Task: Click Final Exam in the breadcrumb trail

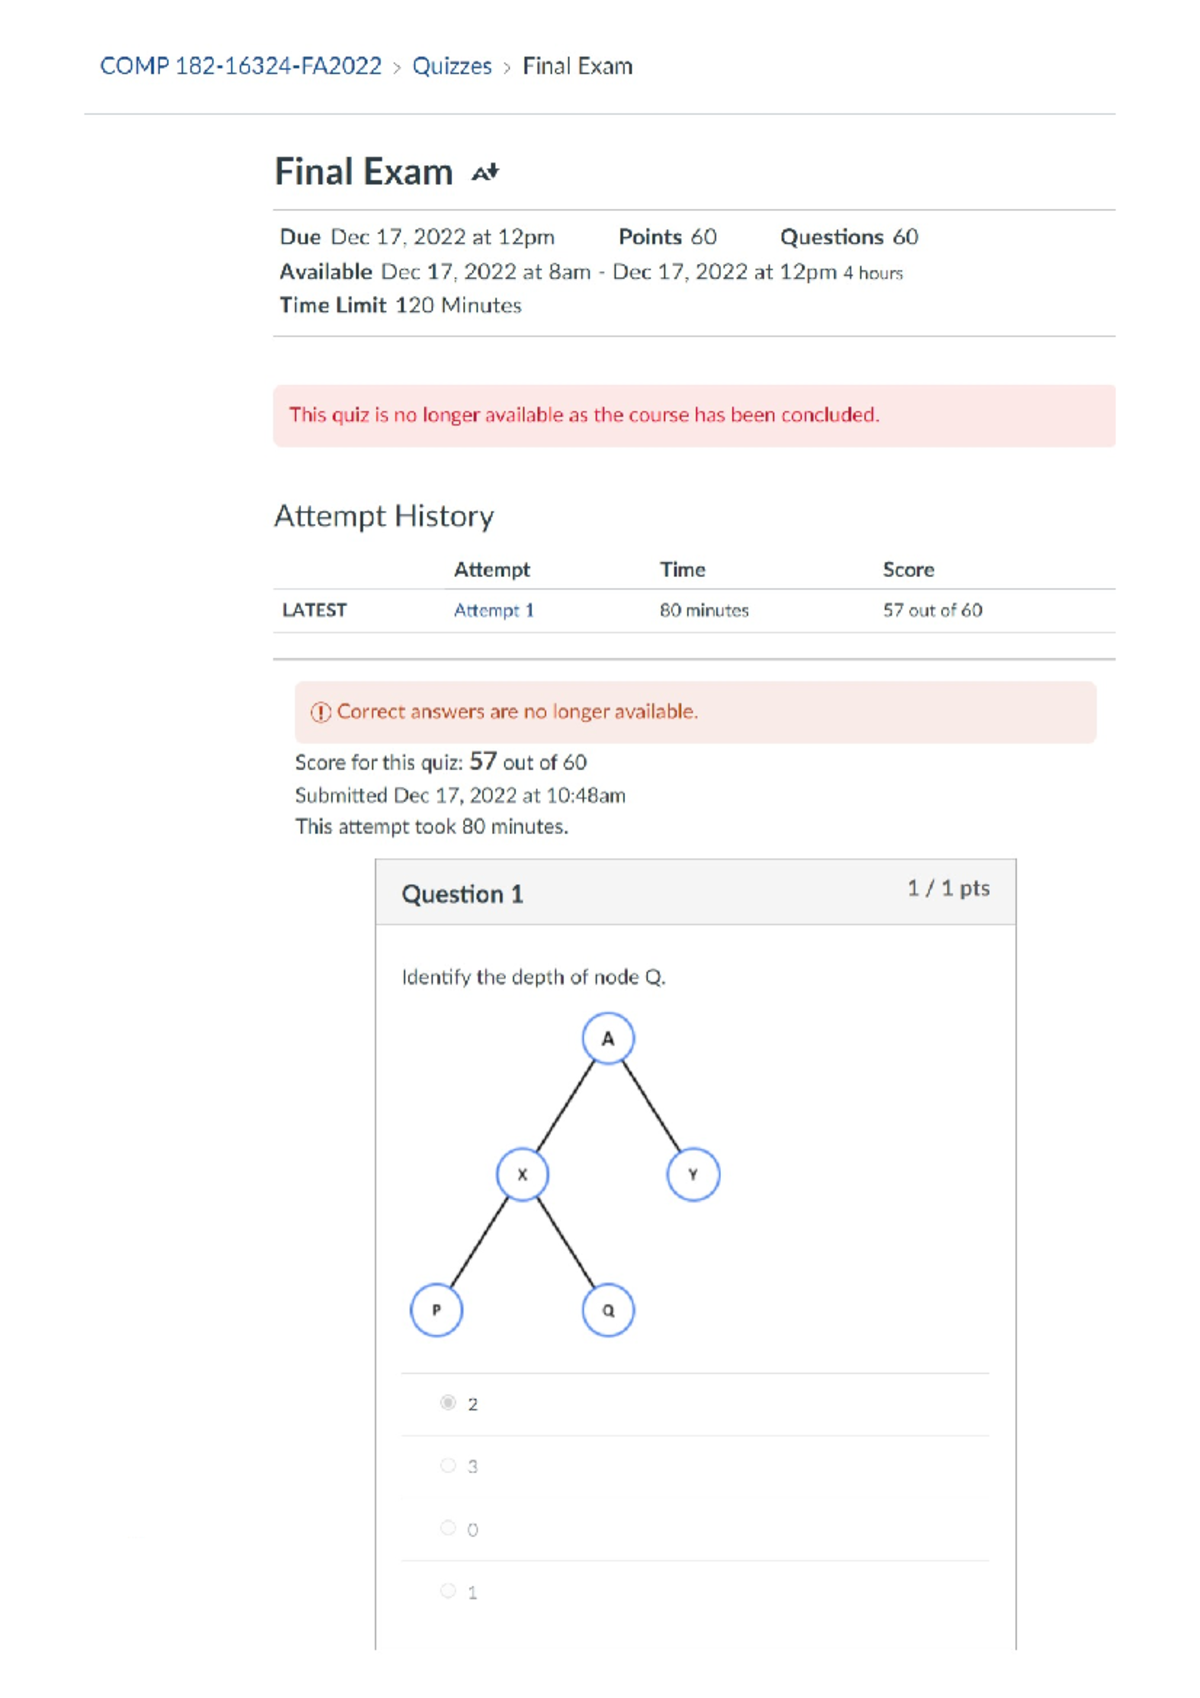Action: 577,66
